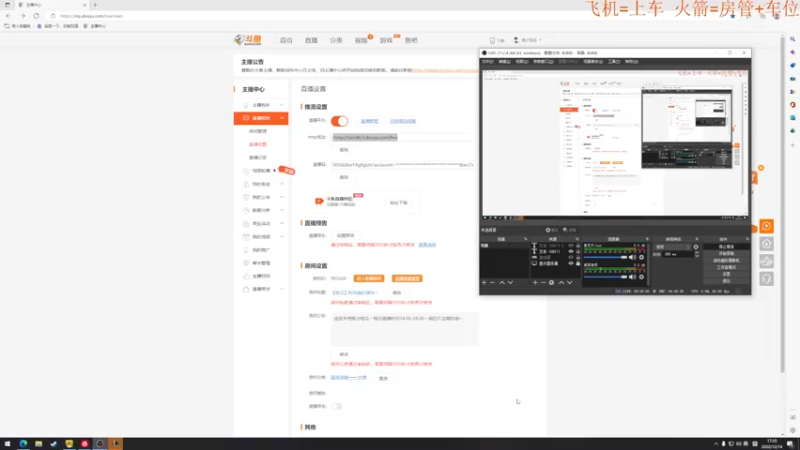The height and width of the screenshot is (450, 800).
Task: Mute the first mixer audio channel
Action: pyautogui.click(x=633, y=257)
